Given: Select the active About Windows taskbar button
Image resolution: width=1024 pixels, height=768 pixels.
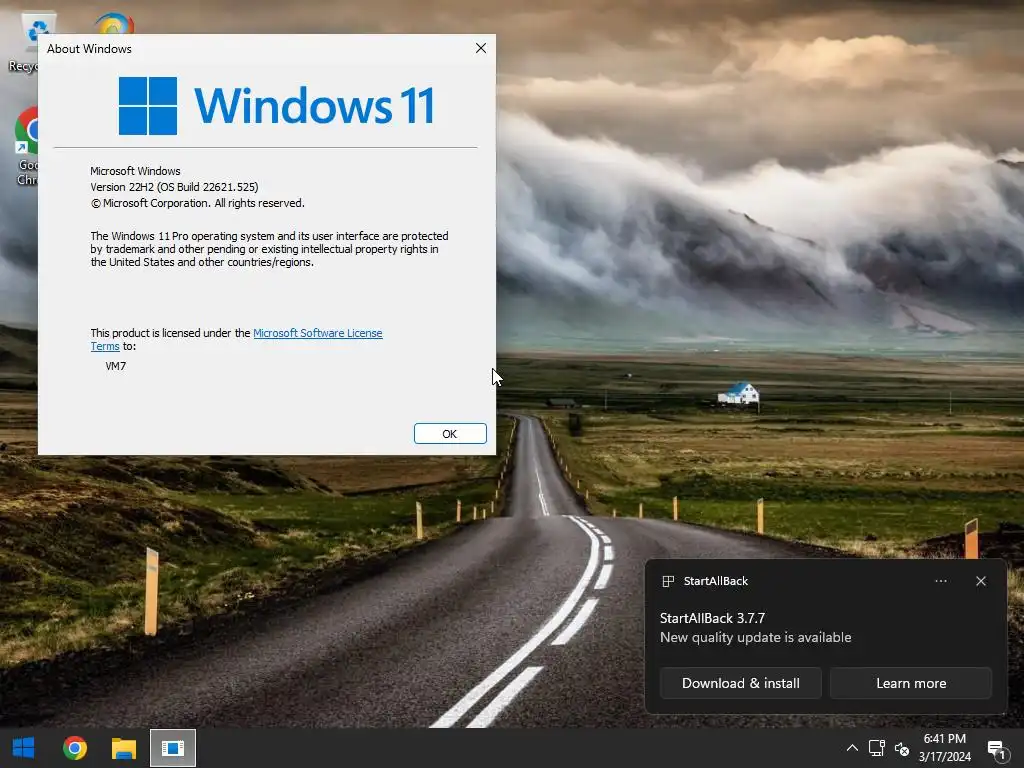Looking at the screenshot, I should pyautogui.click(x=173, y=748).
